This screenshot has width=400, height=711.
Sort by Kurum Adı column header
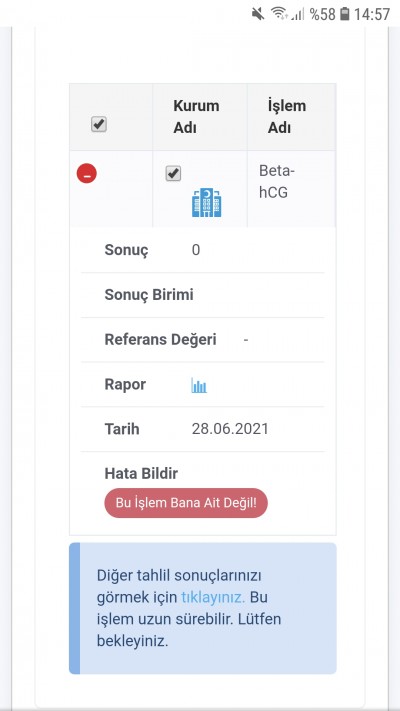[x=196, y=117]
